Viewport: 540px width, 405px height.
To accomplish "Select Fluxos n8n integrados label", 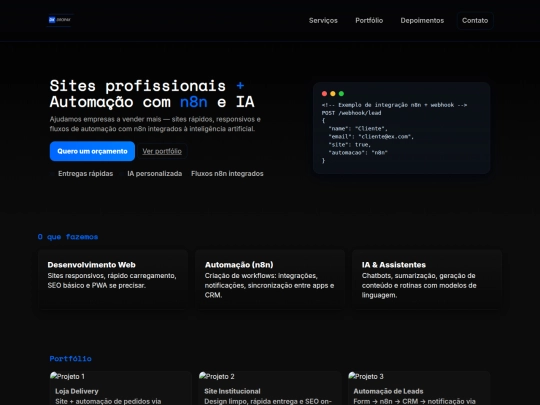I will pos(227,174).
